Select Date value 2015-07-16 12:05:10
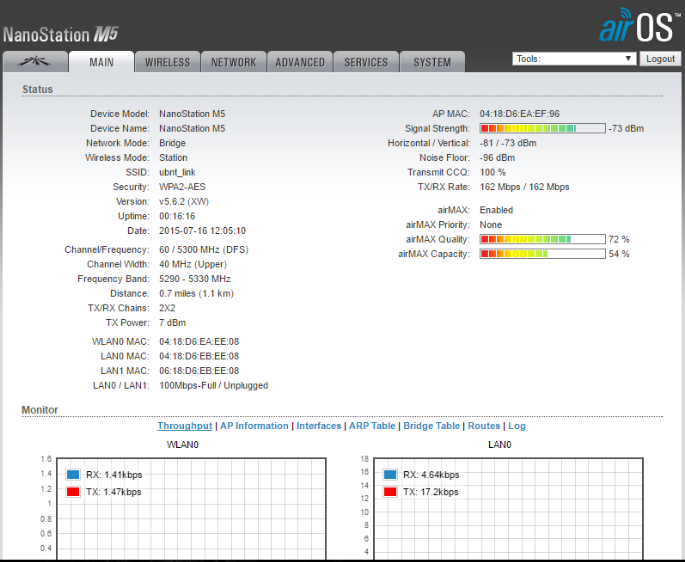This screenshot has height=562, width=685. [202, 230]
